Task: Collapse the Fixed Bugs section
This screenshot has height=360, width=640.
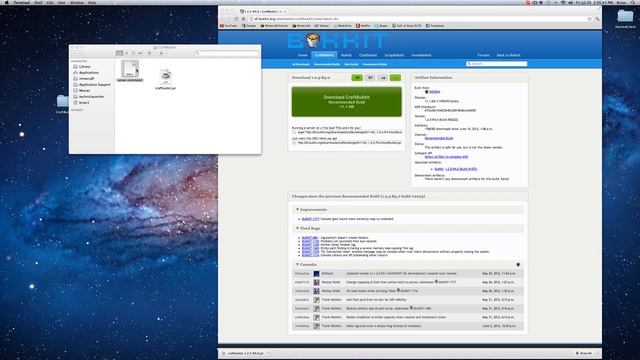Action: (x=298, y=229)
